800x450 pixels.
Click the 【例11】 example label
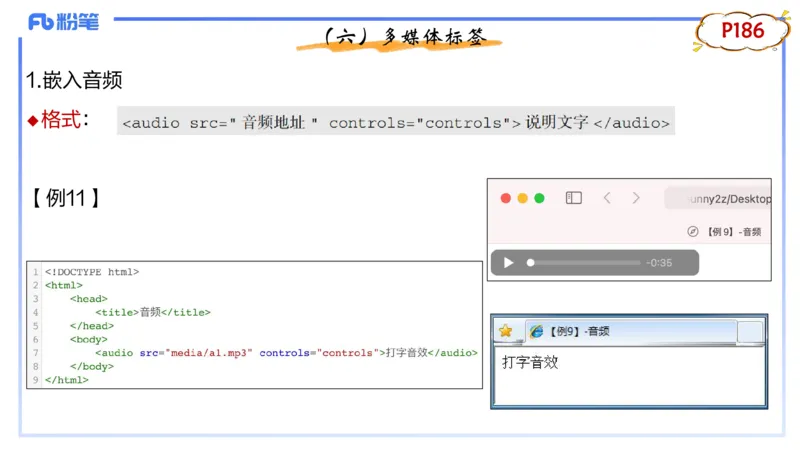pyautogui.click(x=65, y=198)
